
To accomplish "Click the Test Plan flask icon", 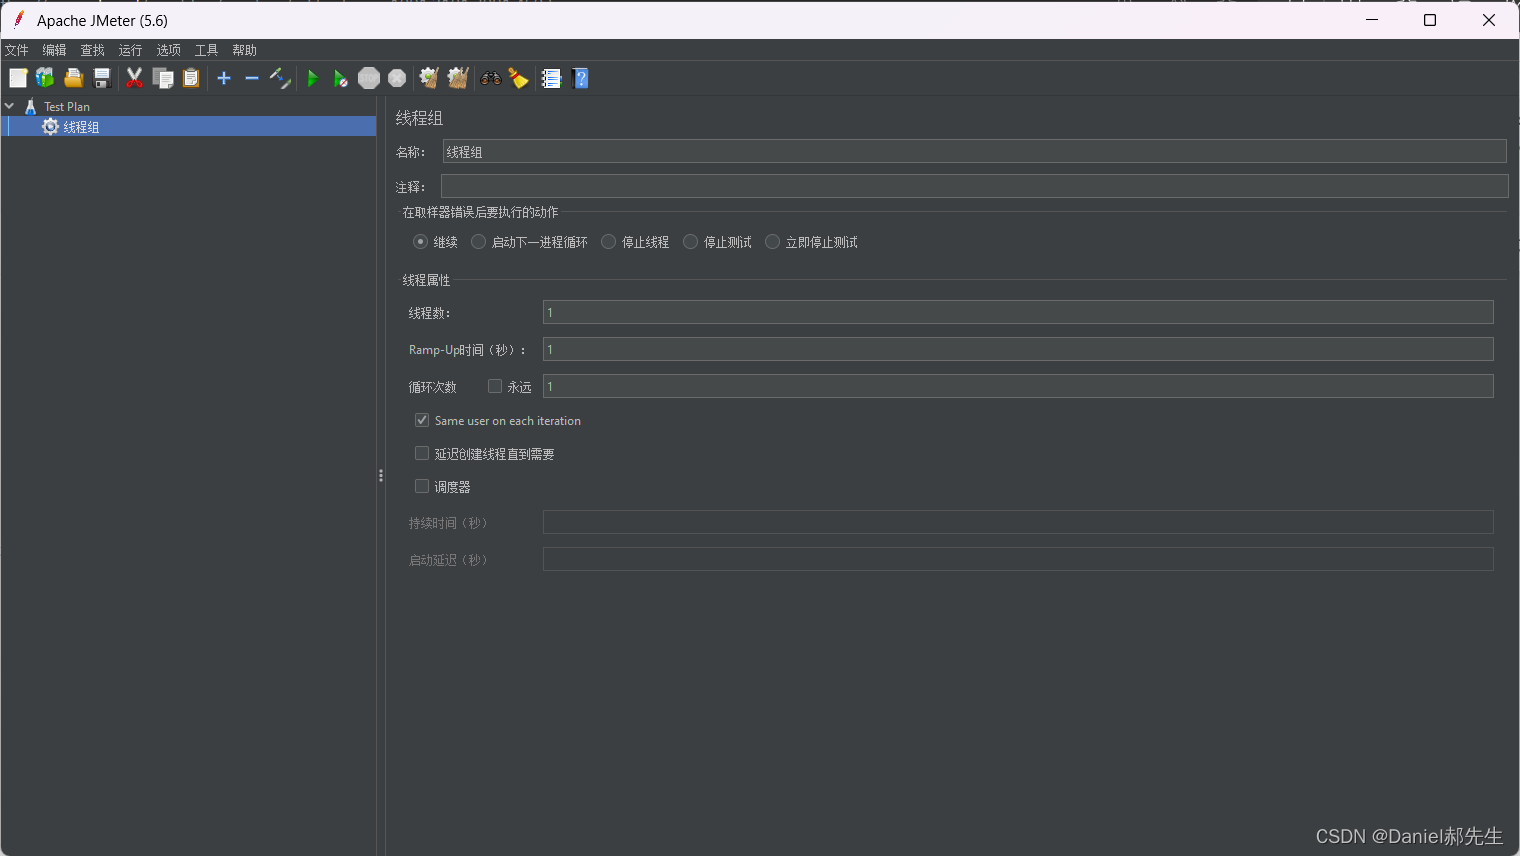I will (x=31, y=106).
